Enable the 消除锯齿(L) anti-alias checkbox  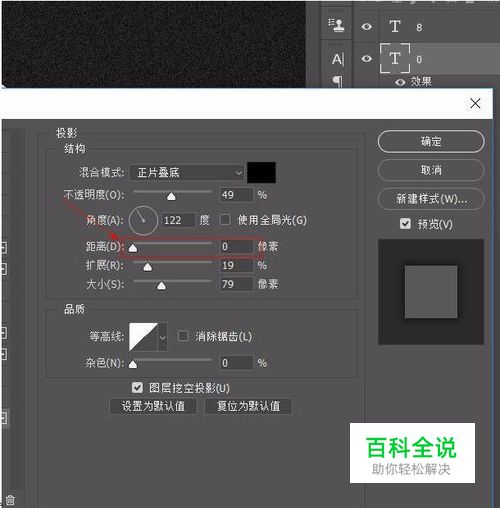pos(183,336)
